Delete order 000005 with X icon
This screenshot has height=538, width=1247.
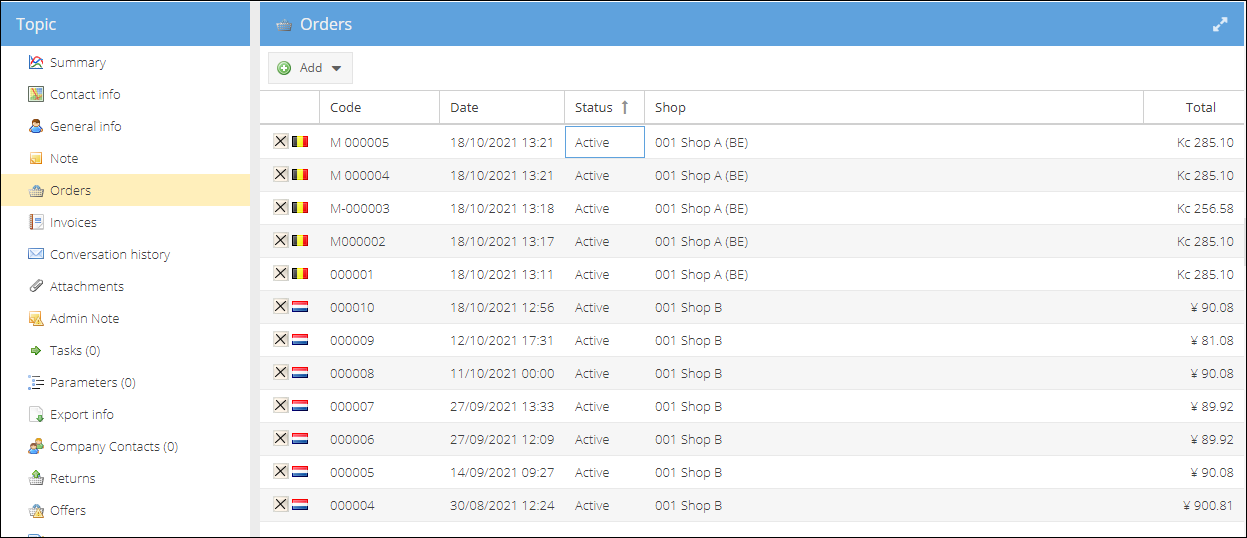(280, 472)
